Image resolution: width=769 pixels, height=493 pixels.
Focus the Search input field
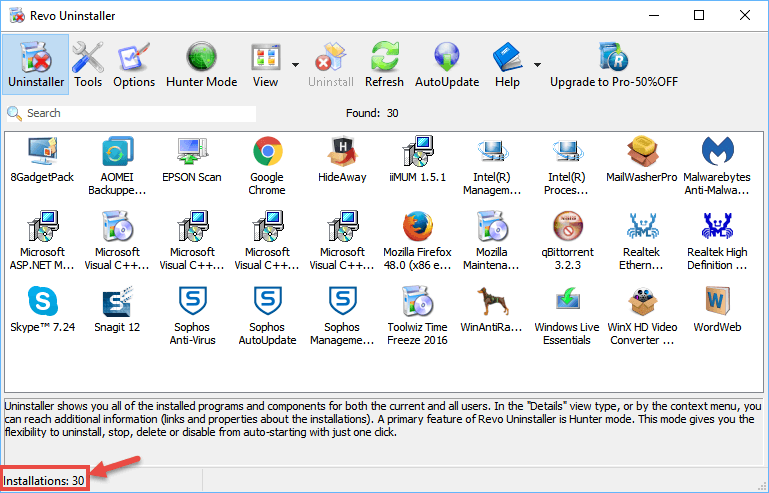point(131,113)
